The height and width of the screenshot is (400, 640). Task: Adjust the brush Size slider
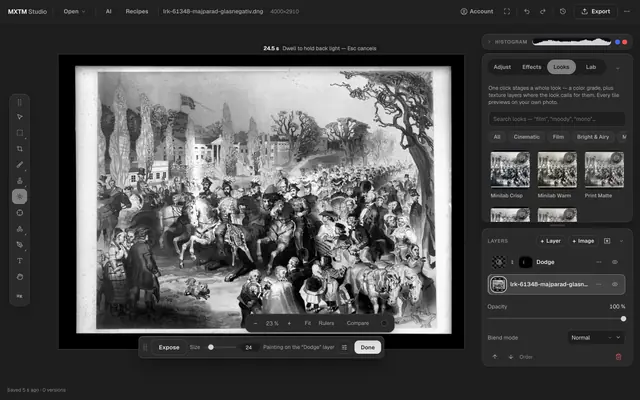point(222,347)
